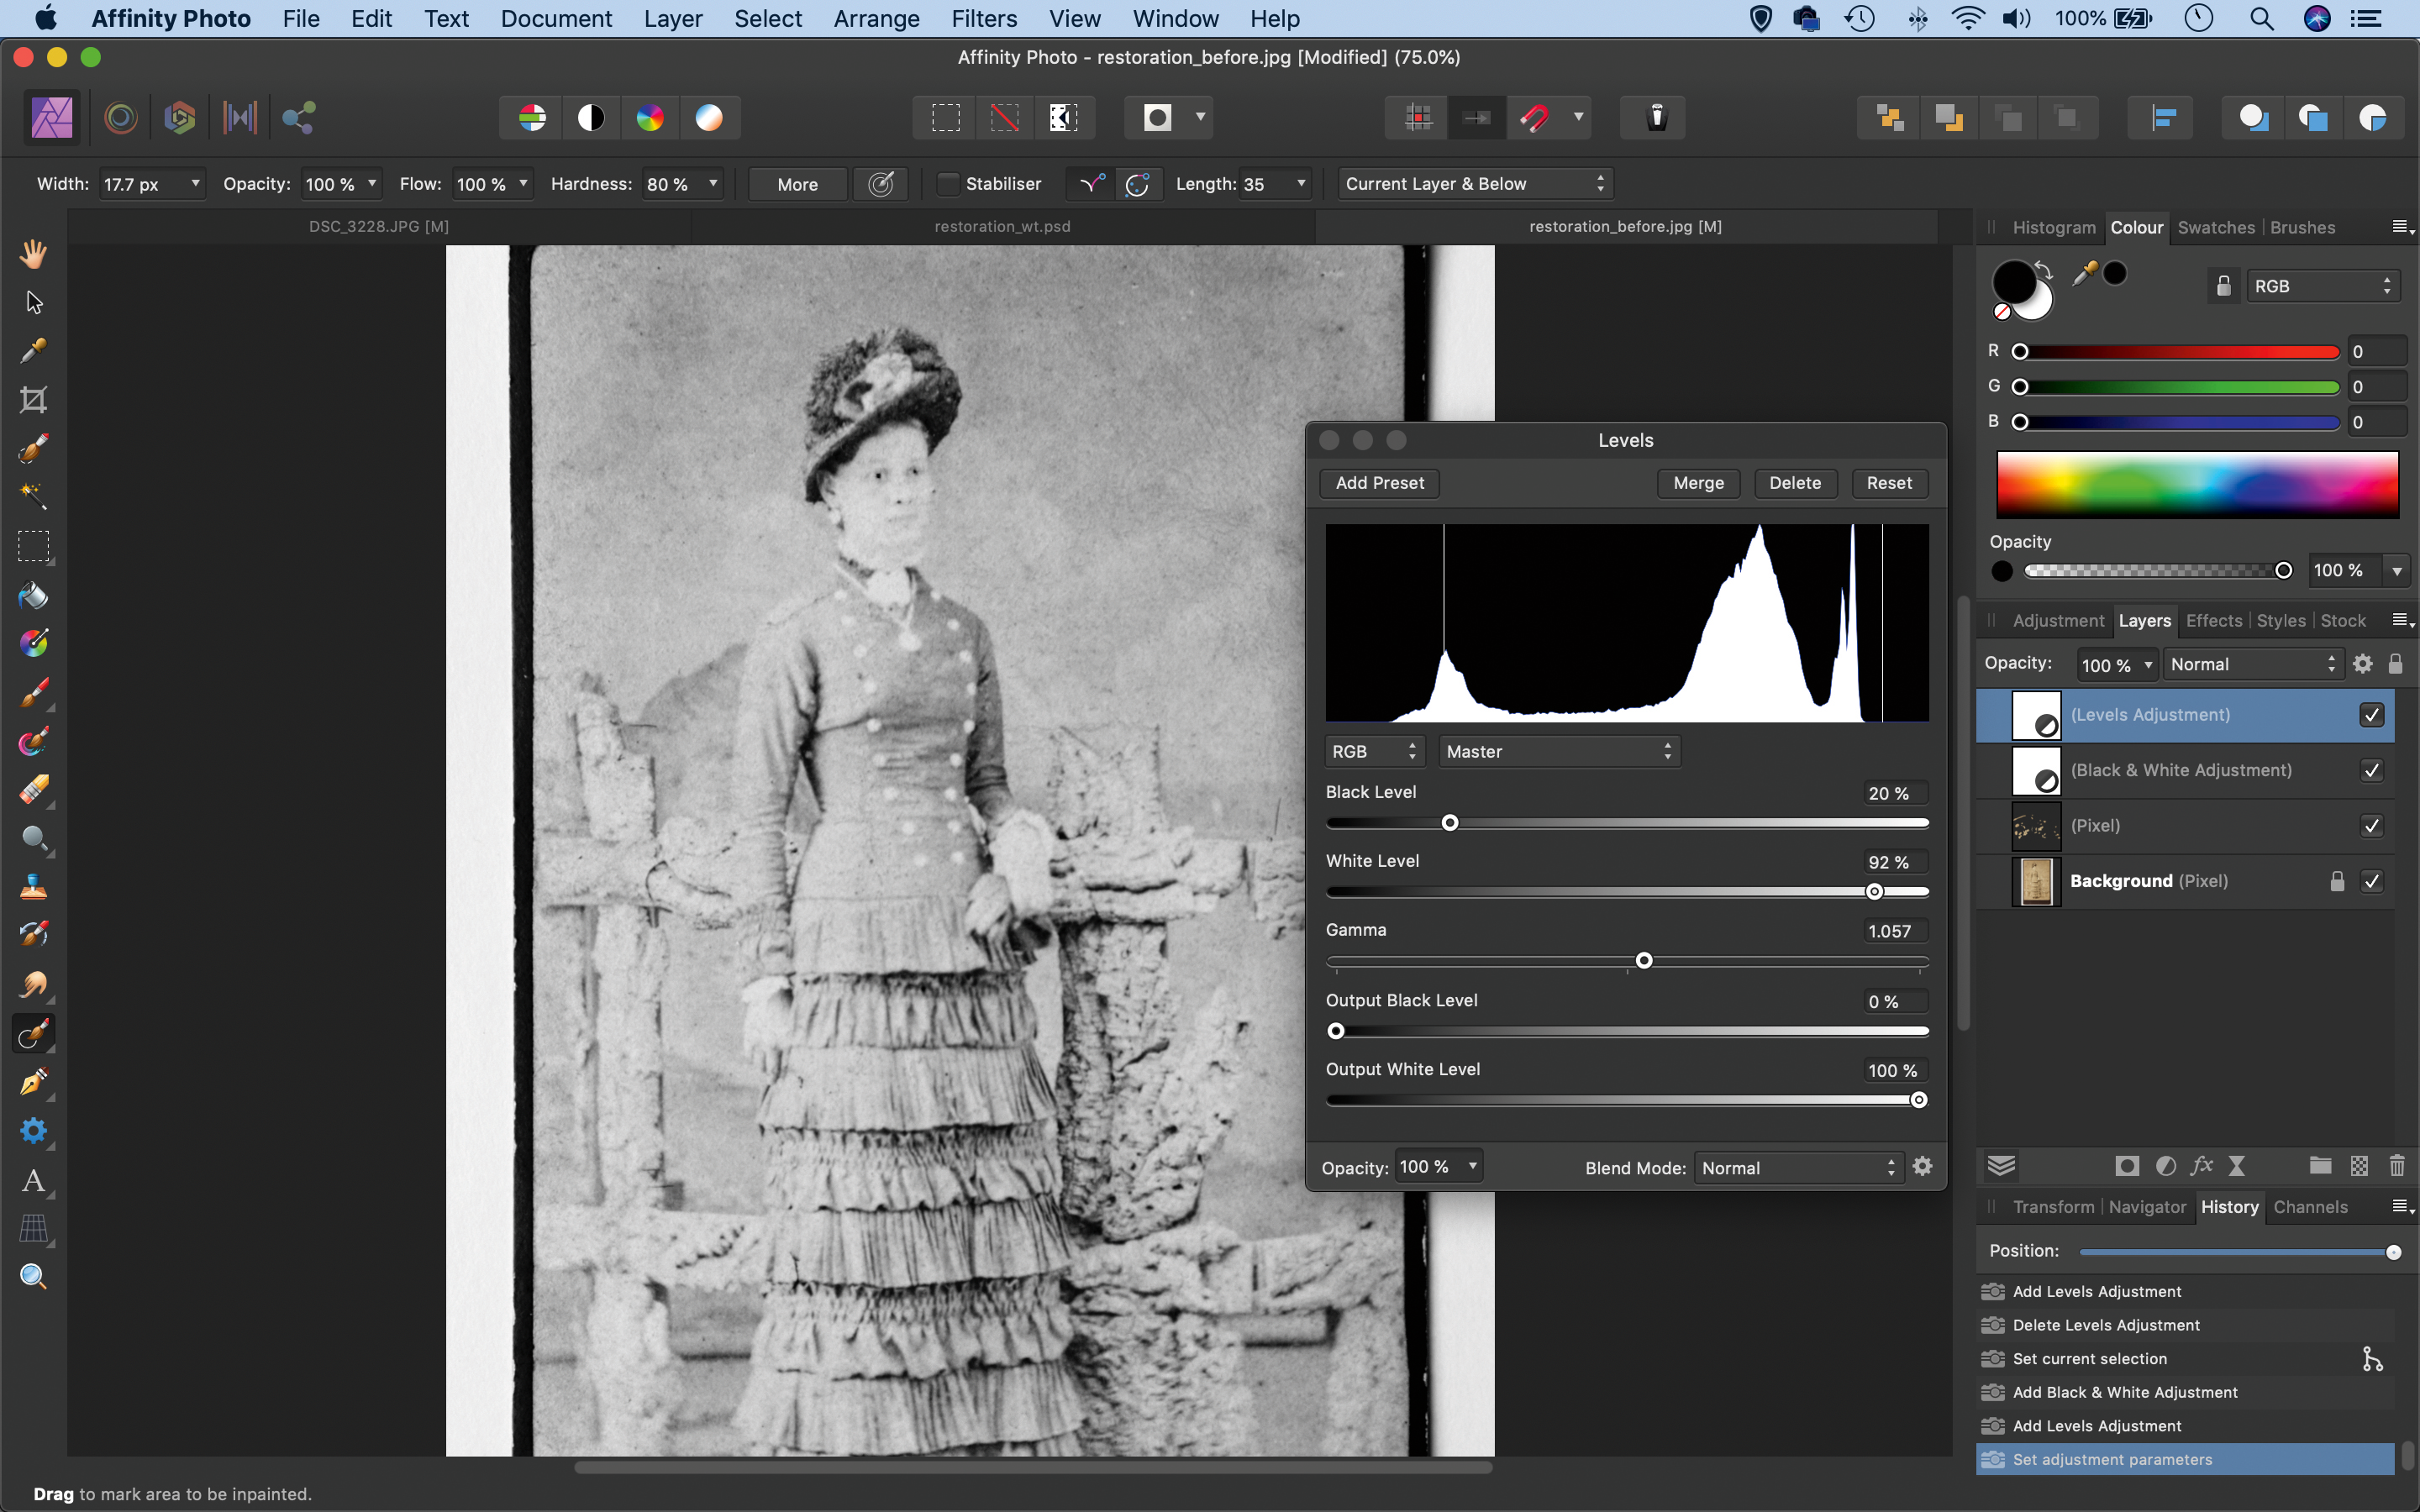Select the Crop tool
Viewport: 2420px width, 1512px height.
pos(33,400)
